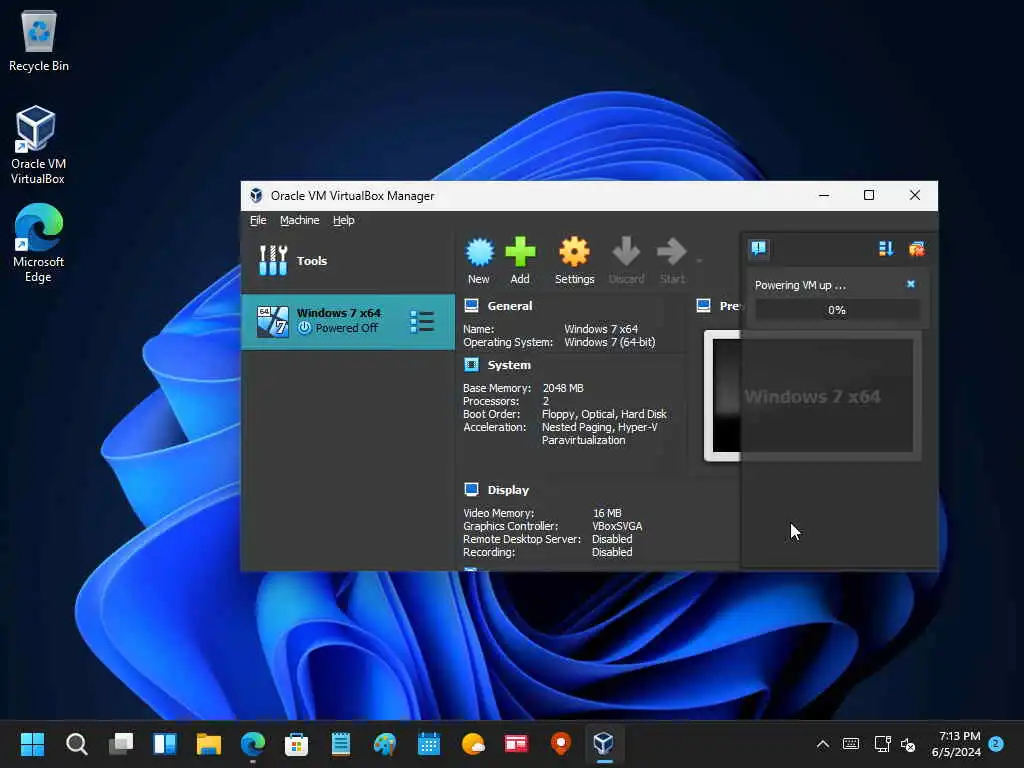
Task: Open Widgets from the taskbar
Action: tap(165, 744)
